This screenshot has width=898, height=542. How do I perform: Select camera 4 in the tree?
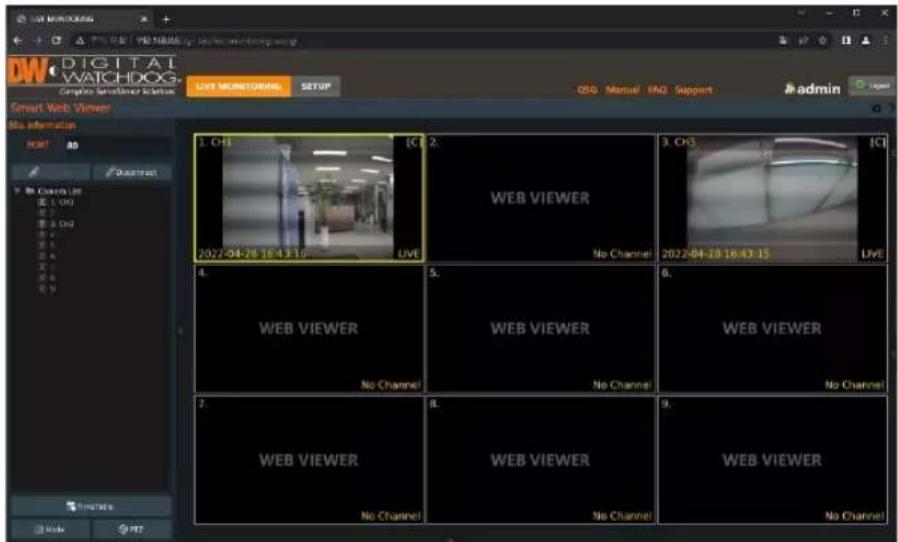click(x=48, y=235)
